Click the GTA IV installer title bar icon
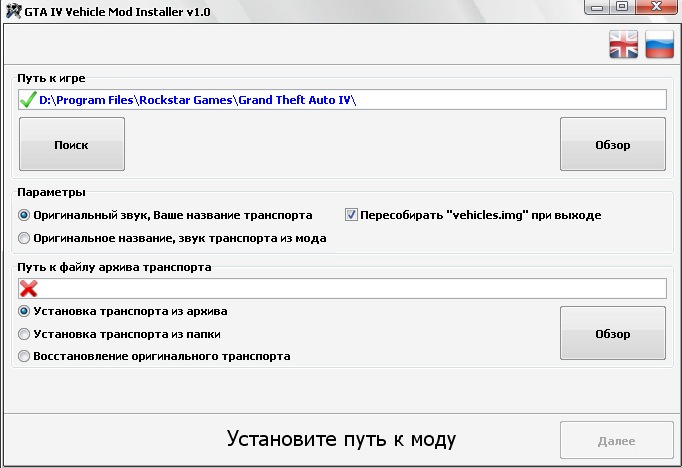Image resolution: width=682 pixels, height=468 pixels. (x=13, y=11)
